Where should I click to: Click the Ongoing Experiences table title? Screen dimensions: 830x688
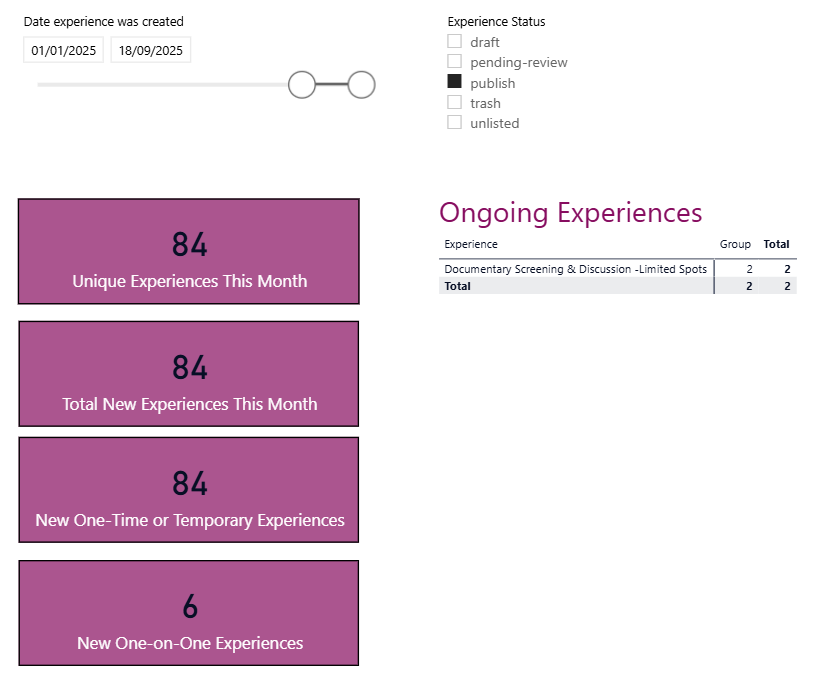[x=570, y=212]
